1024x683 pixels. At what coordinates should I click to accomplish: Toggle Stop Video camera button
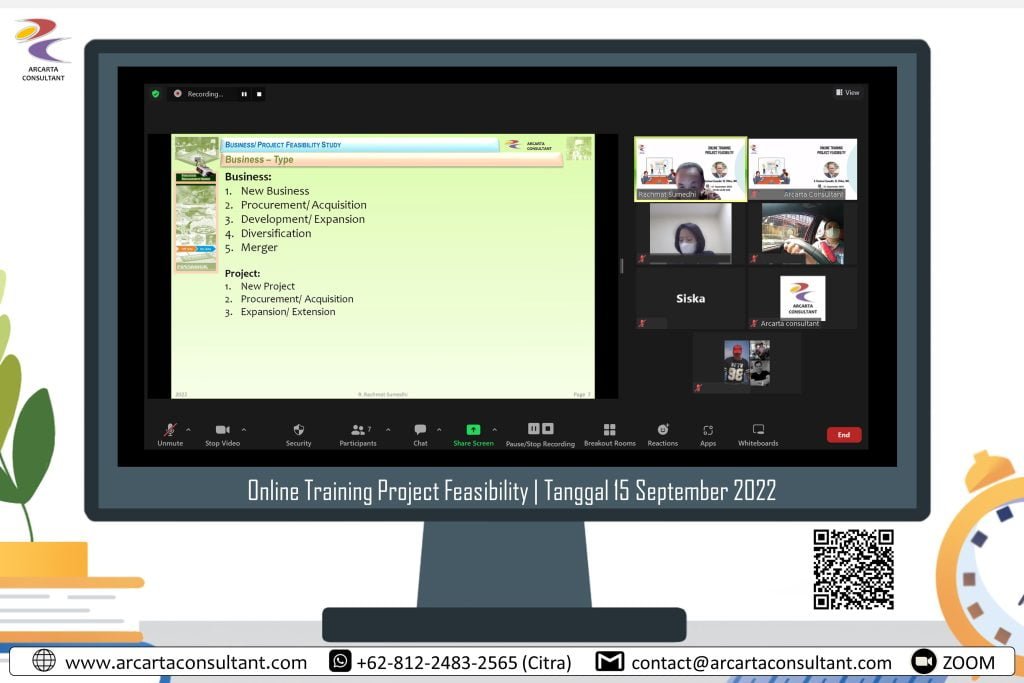pyautogui.click(x=222, y=430)
